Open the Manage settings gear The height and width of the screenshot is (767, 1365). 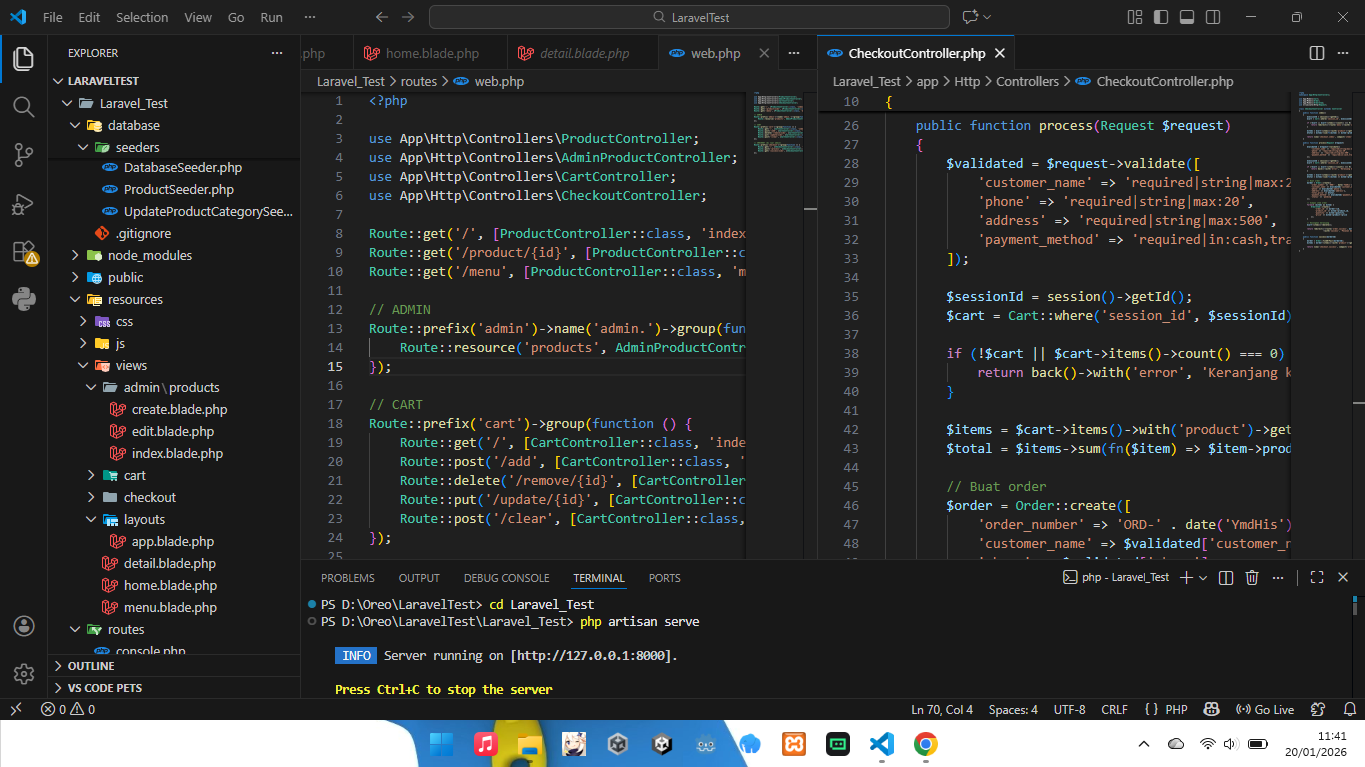coord(23,674)
